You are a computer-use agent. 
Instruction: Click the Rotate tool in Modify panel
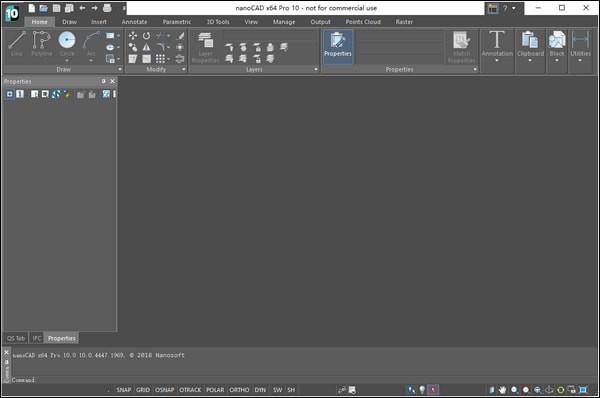point(147,36)
